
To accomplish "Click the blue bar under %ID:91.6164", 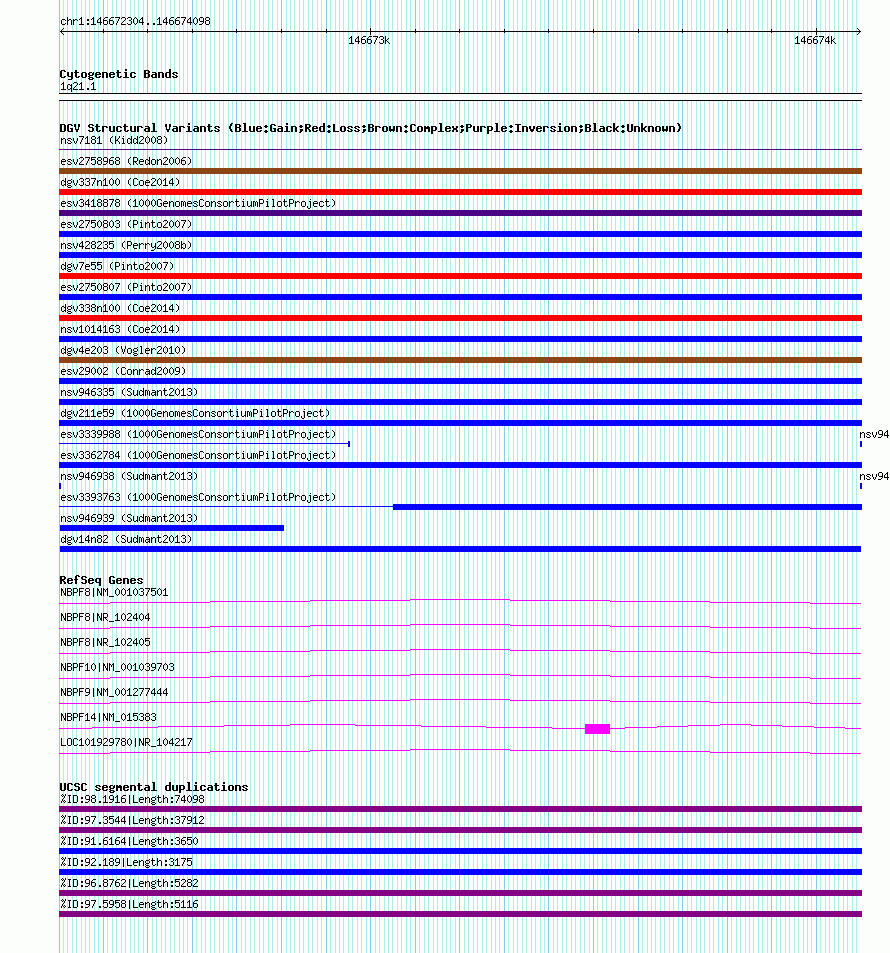I will 460,851.
